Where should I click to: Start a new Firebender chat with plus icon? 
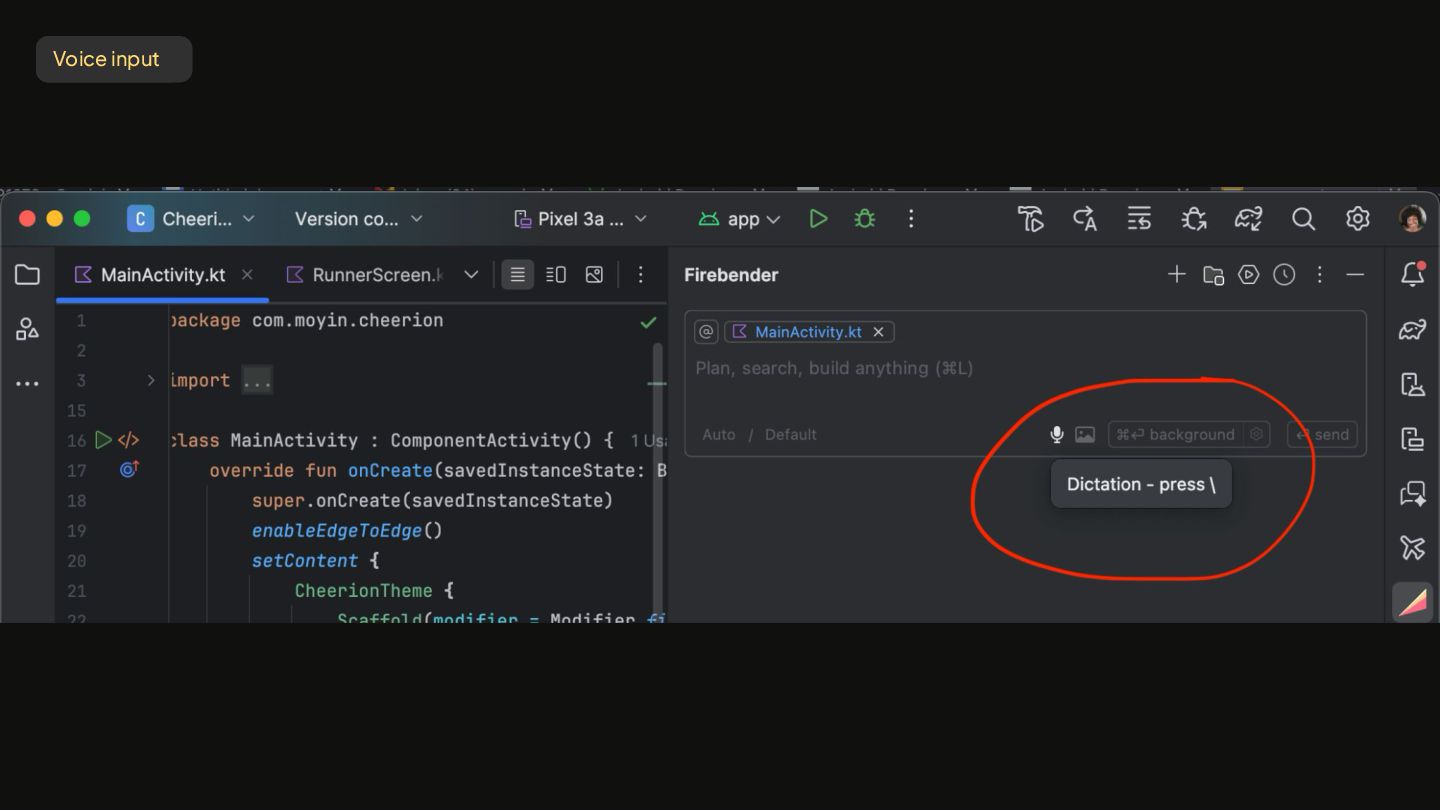point(1176,275)
